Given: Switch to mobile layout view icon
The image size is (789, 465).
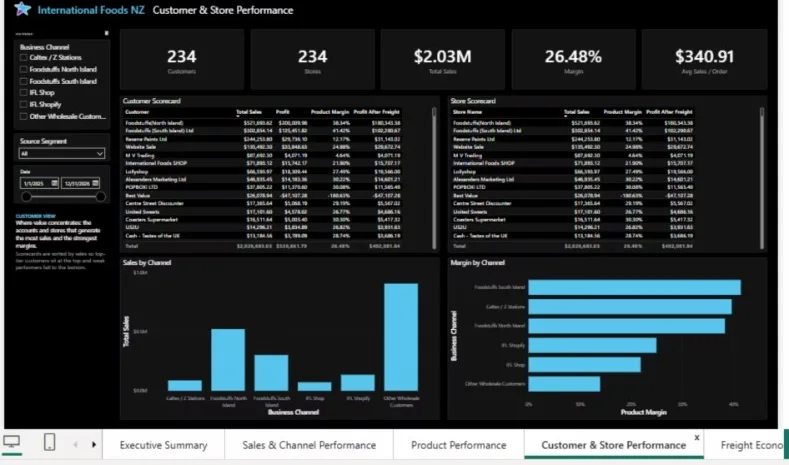Looking at the screenshot, I should [x=49, y=442].
